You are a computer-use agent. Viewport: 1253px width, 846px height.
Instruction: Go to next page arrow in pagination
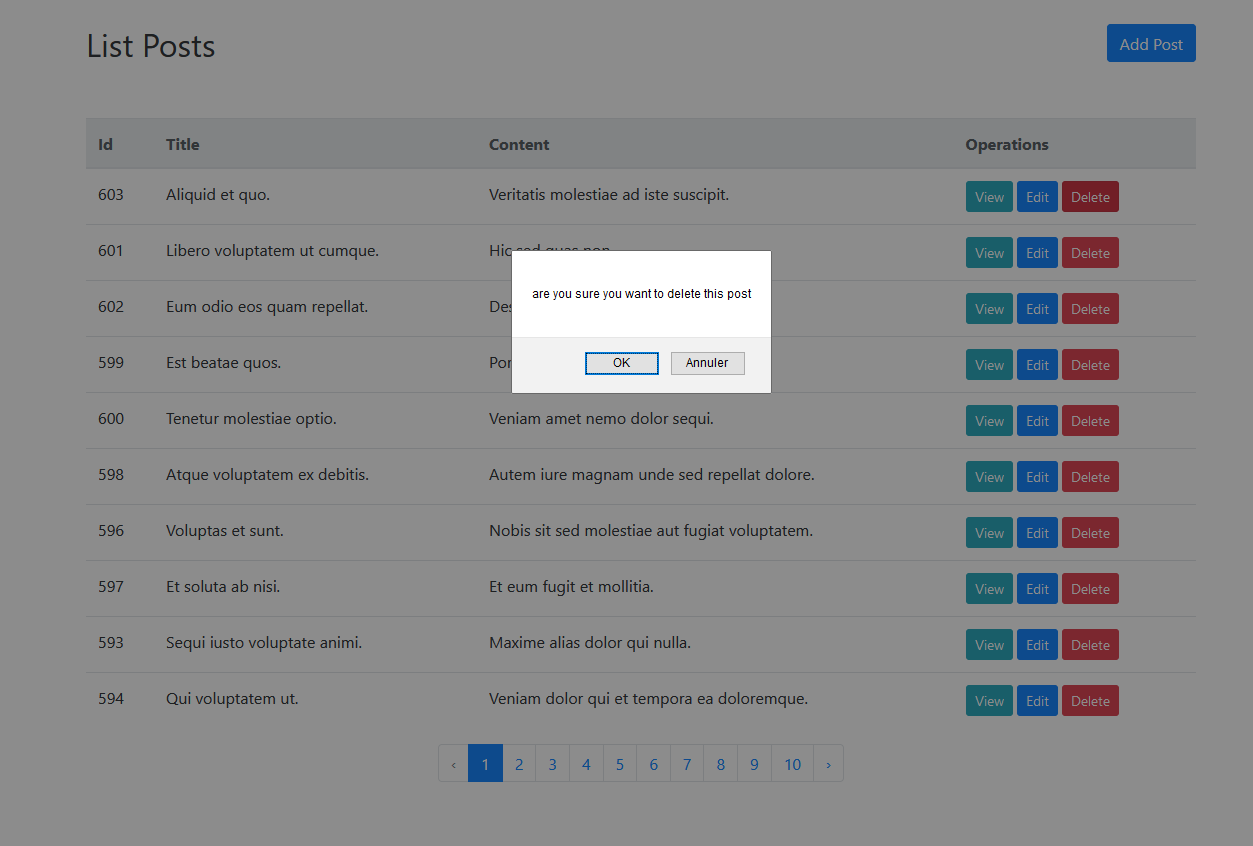(828, 764)
